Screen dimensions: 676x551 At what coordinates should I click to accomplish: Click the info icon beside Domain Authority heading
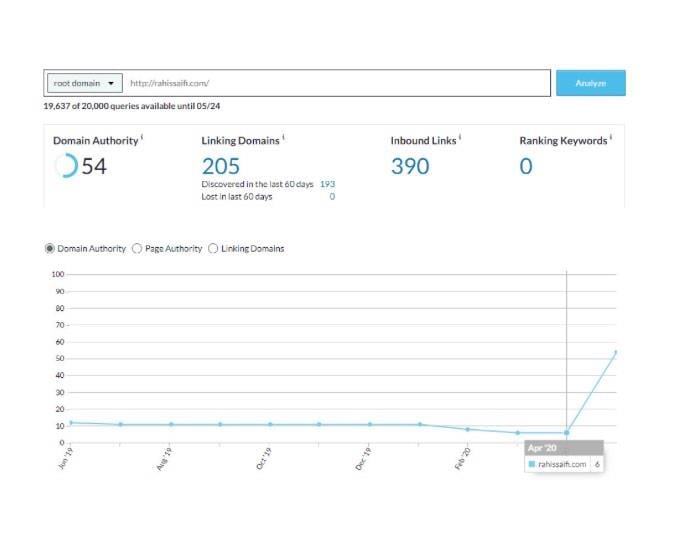tap(143, 138)
